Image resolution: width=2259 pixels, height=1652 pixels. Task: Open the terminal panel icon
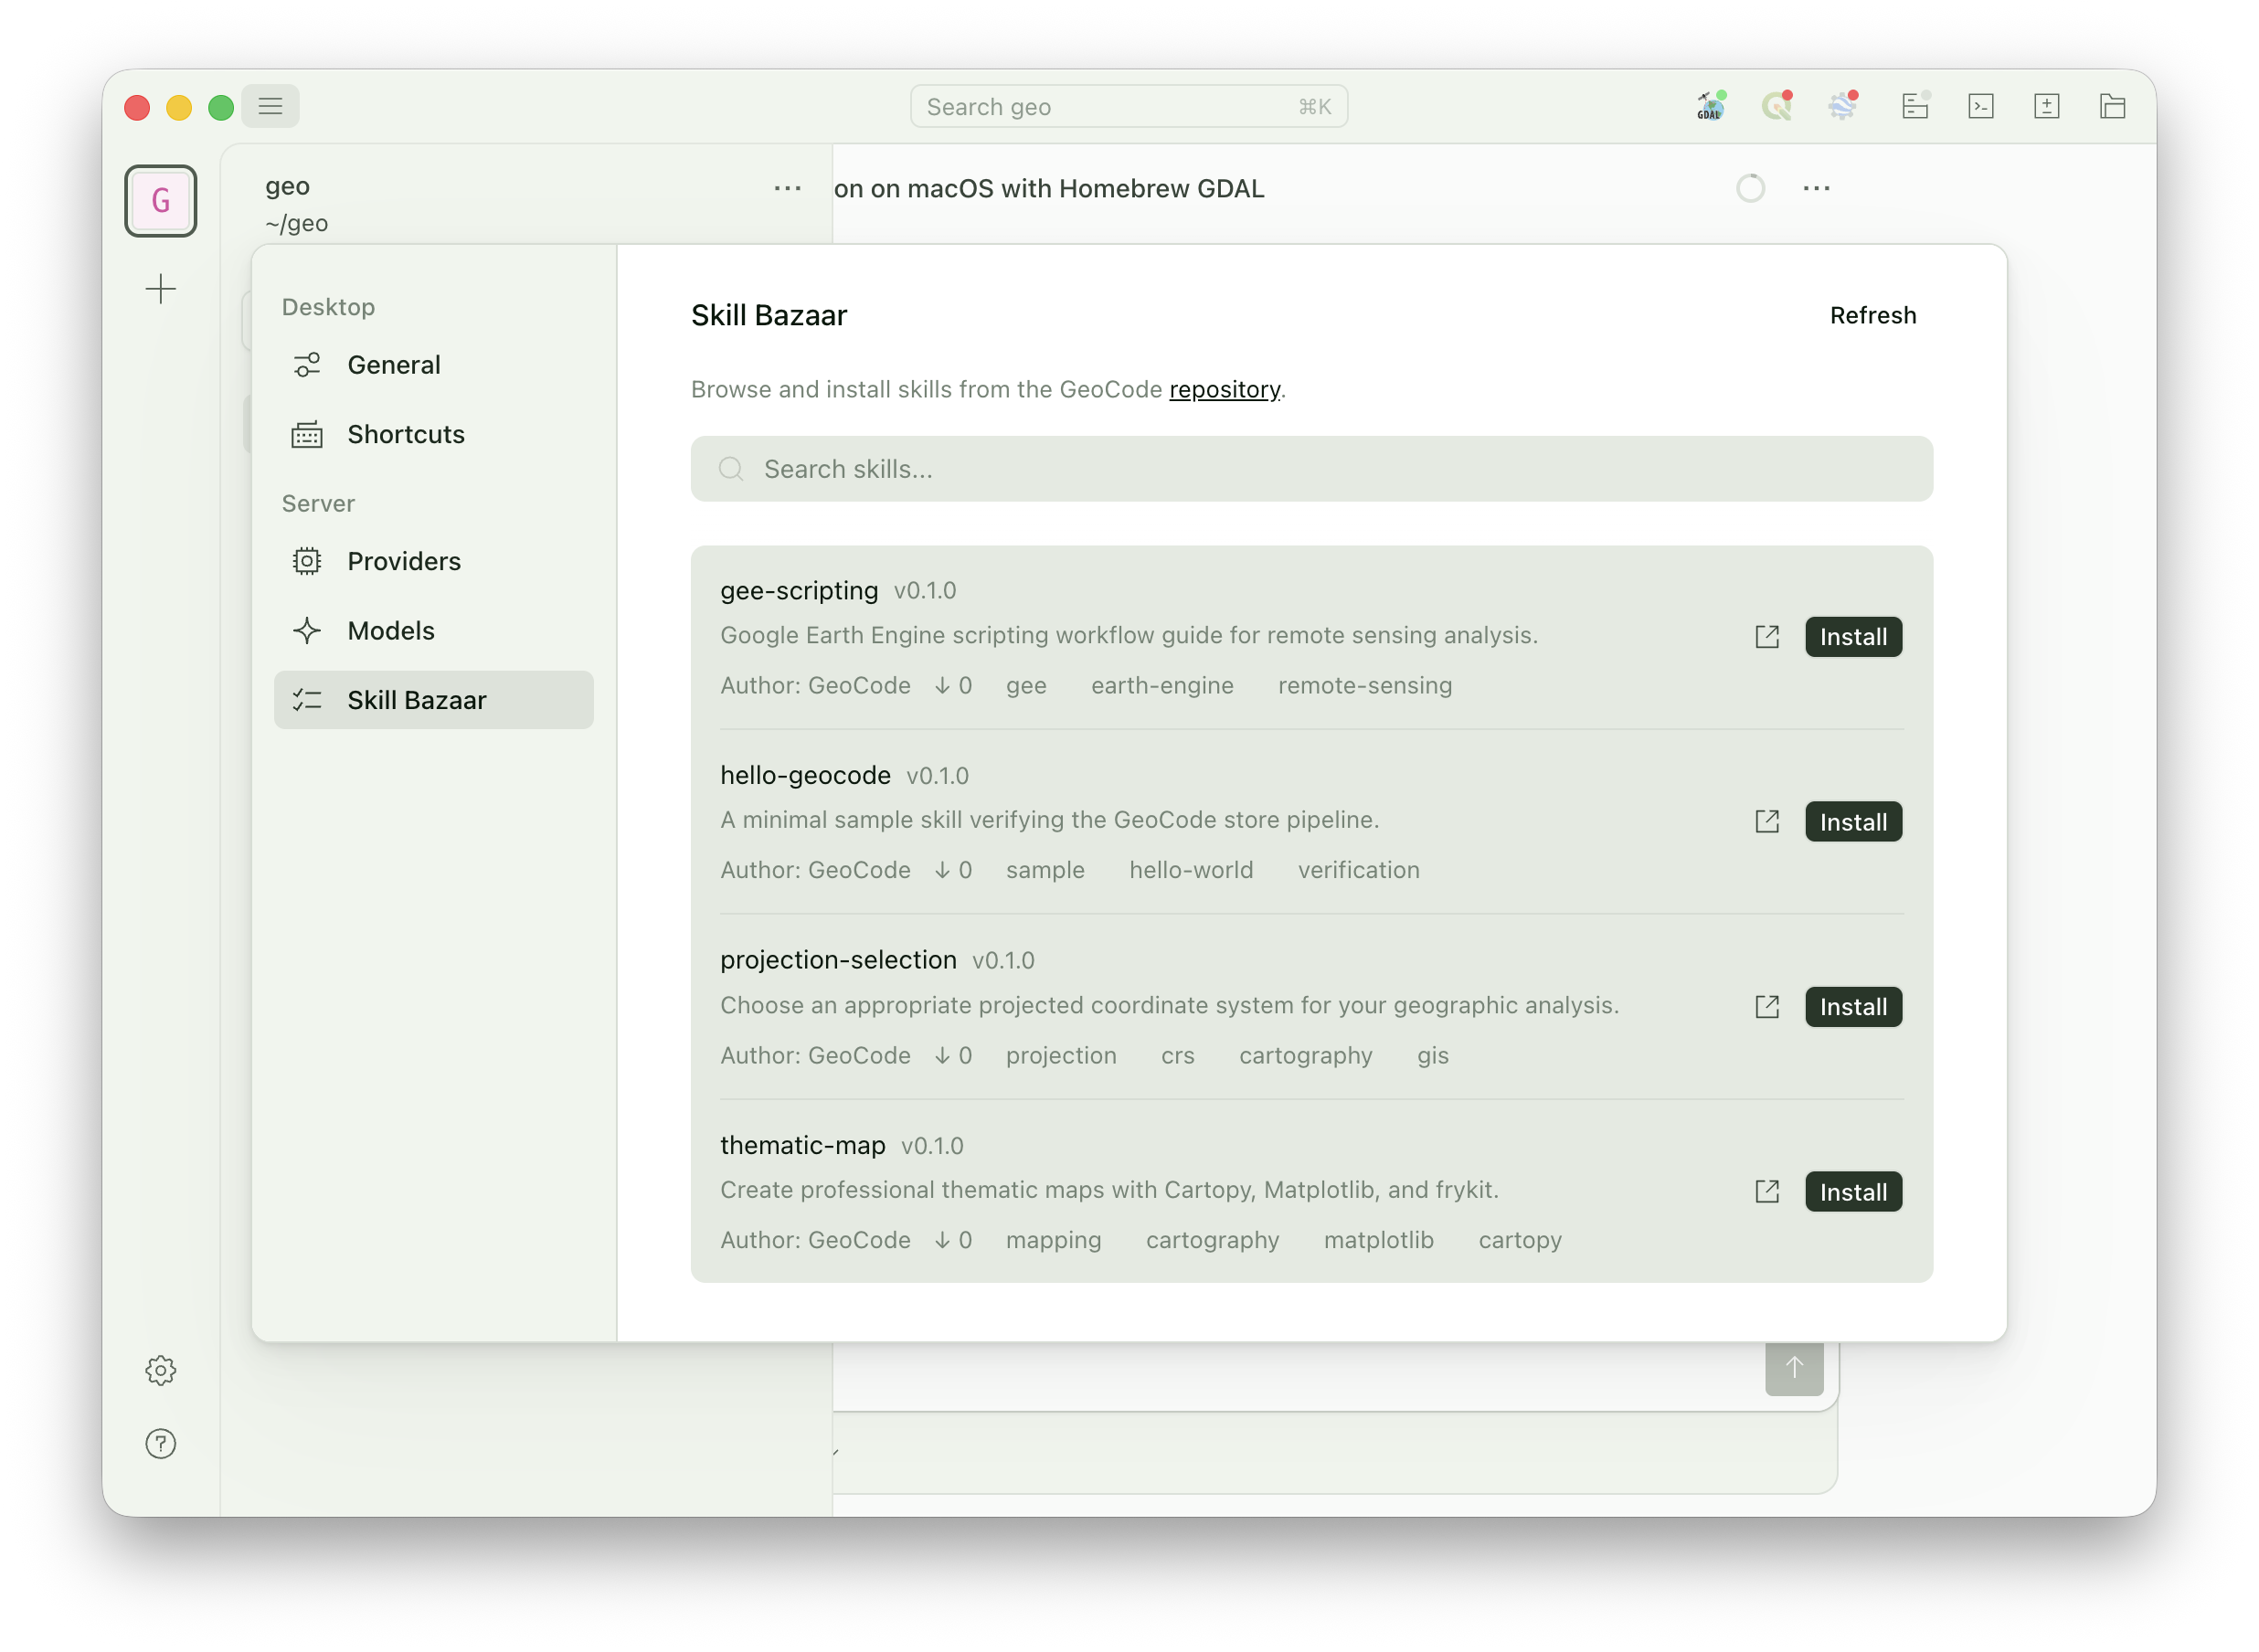(x=1981, y=106)
